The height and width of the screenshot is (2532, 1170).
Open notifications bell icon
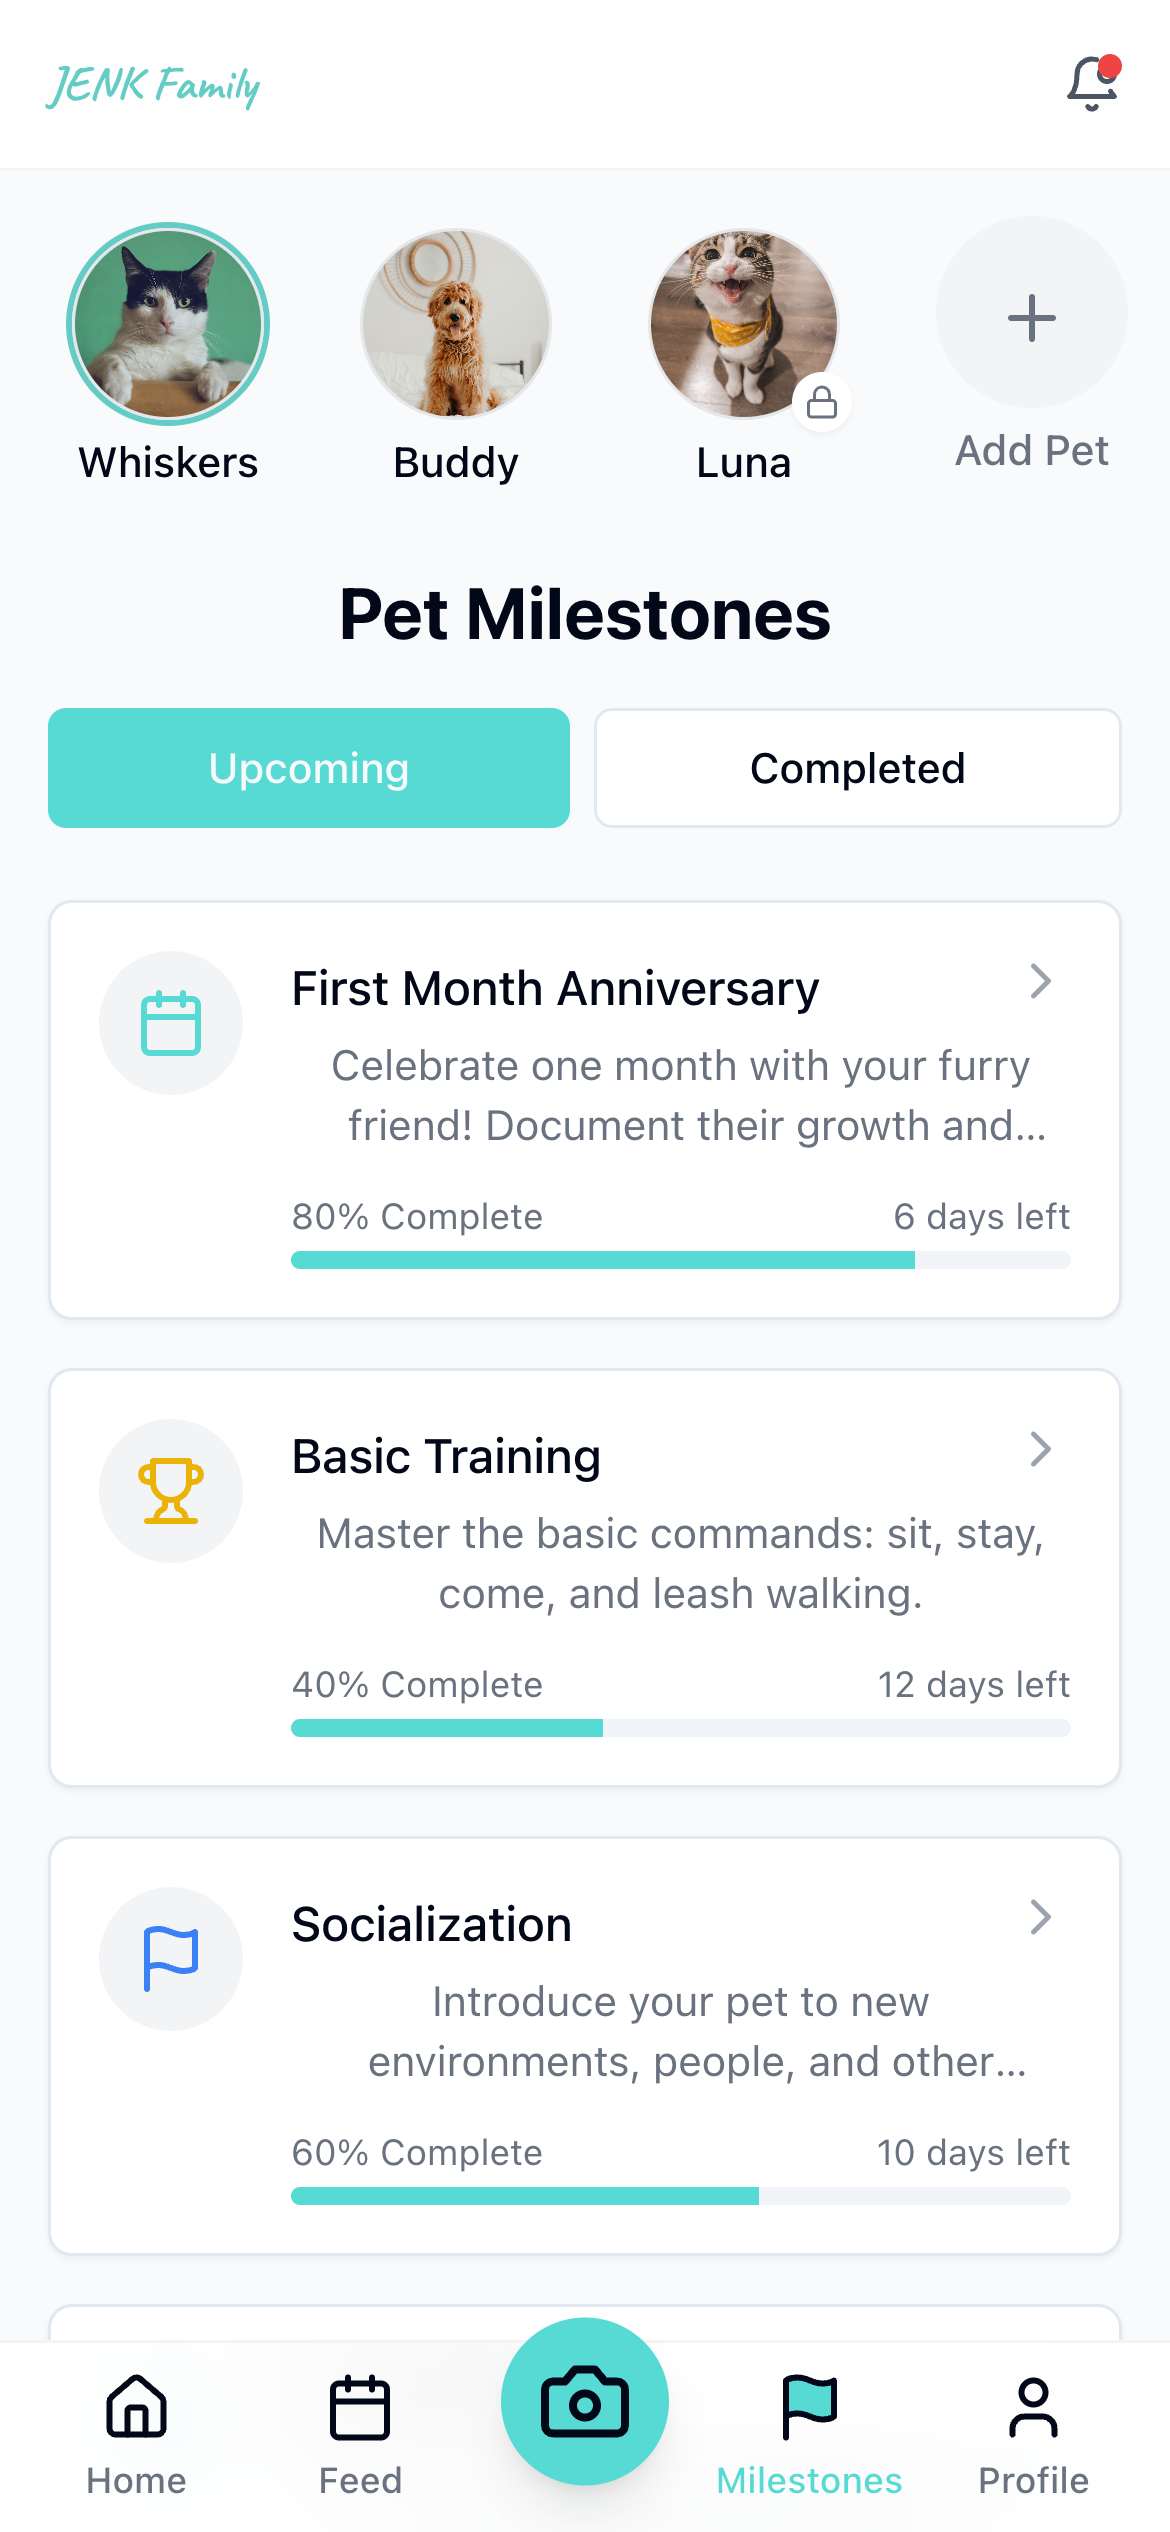[x=1091, y=84]
